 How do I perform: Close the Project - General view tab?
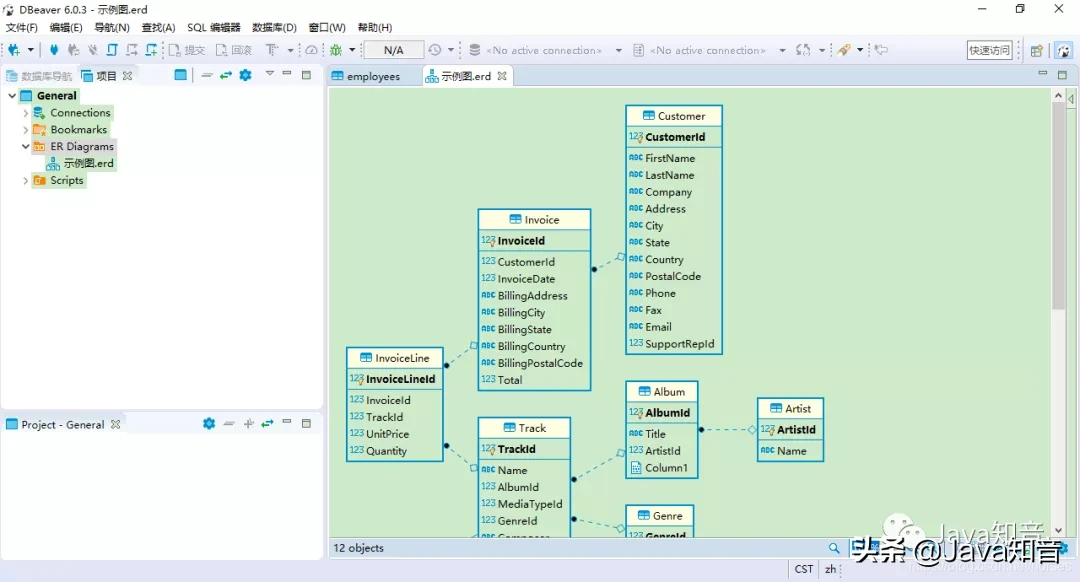click(x=116, y=424)
